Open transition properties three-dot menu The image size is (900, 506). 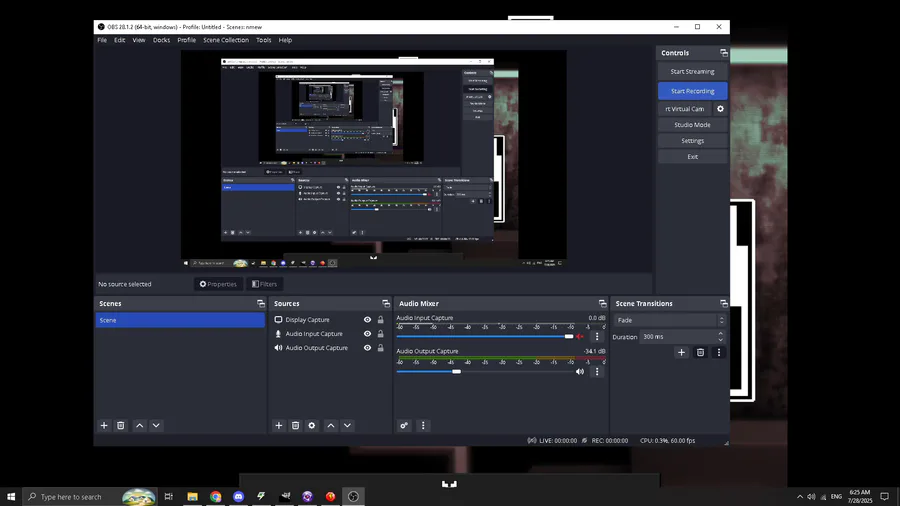(719, 353)
